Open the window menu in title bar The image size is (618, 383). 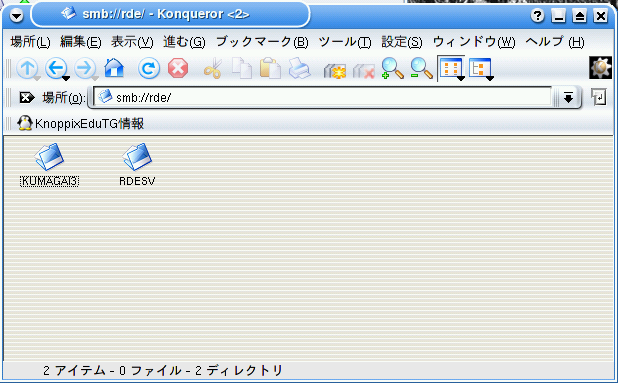(17, 16)
